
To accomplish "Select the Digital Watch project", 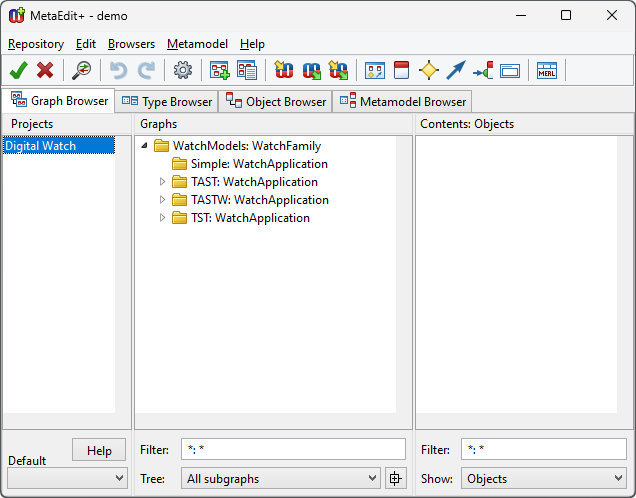I will pyautogui.click(x=59, y=146).
